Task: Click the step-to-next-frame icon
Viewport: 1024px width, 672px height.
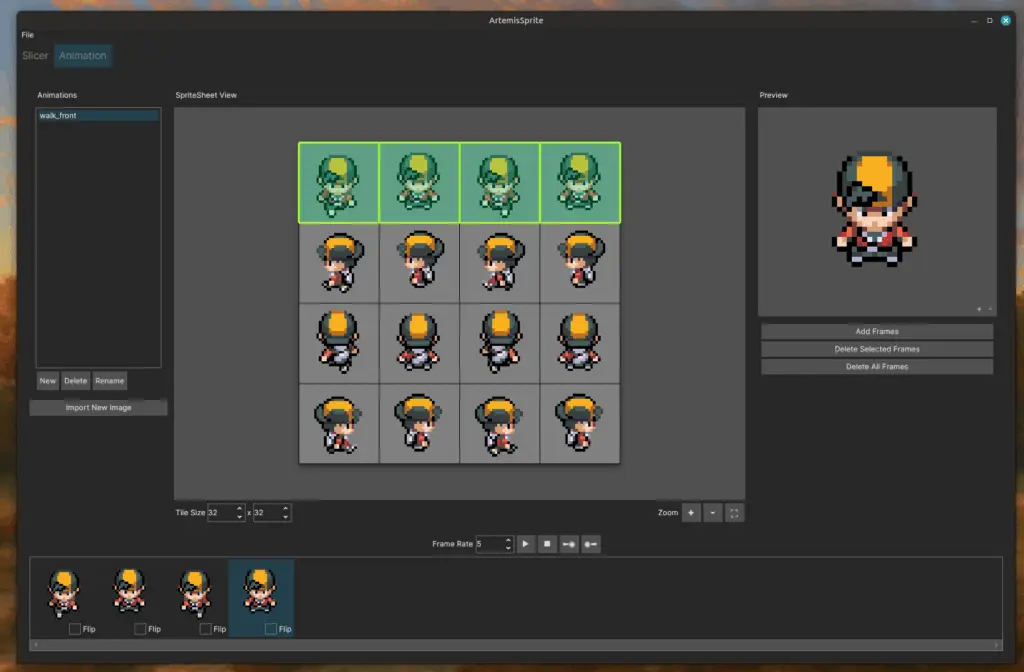Action: tap(591, 544)
